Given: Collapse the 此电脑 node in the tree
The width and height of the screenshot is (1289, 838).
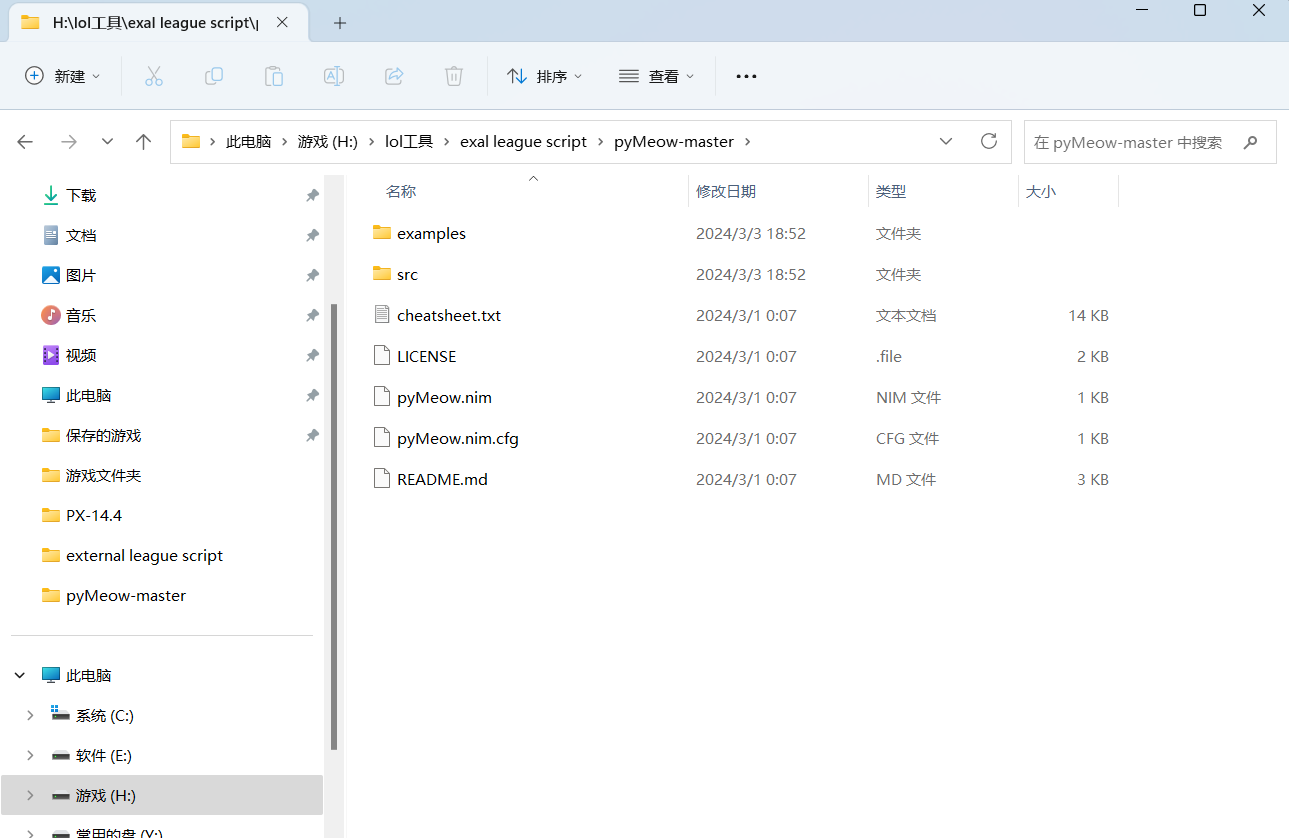Looking at the screenshot, I should (x=18, y=675).
